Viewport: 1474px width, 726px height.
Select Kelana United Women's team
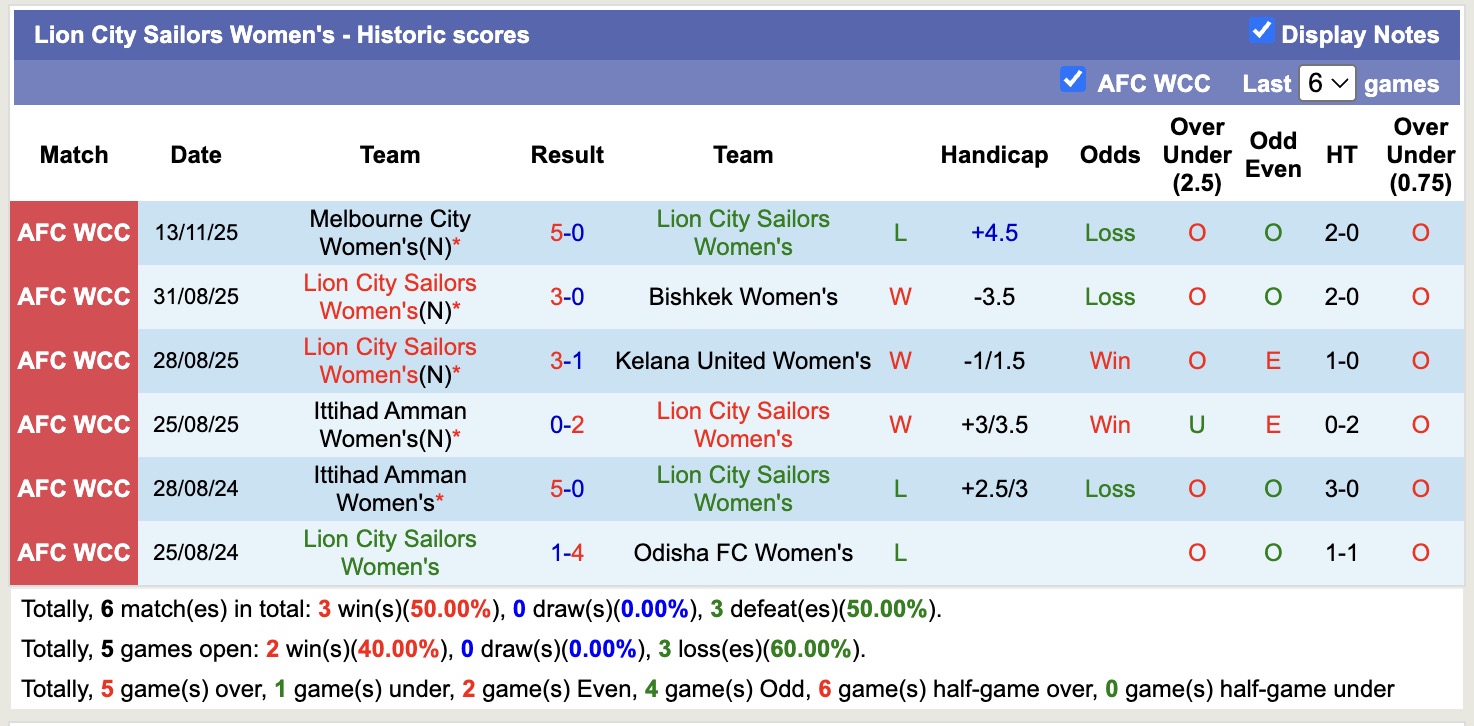[743, 361]
